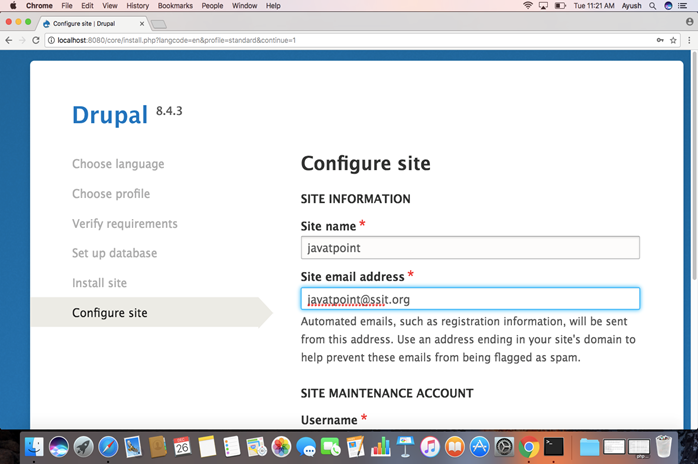Screen dimensions: 698x464
Task: Open System Preferences gear in dock
Action: tap(504, 447)
